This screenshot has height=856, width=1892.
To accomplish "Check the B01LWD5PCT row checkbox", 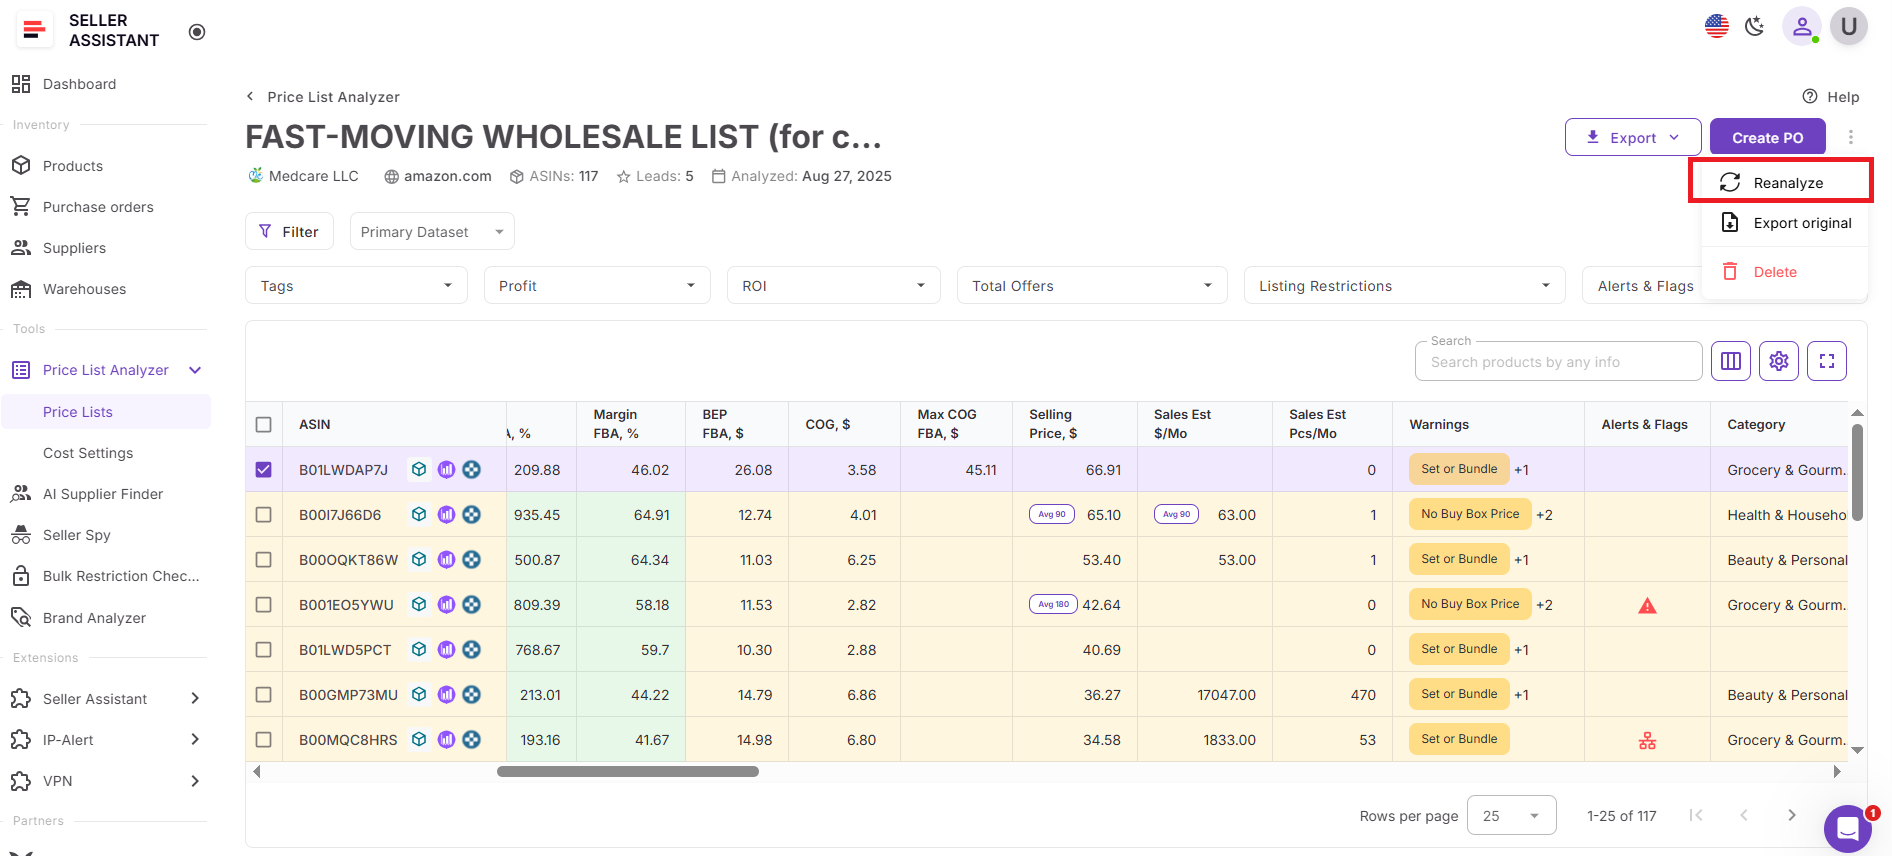I will click(x=264, y=649).
